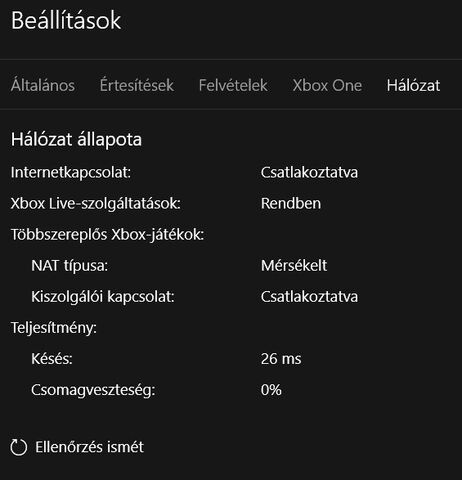The width and height of the screenshot is (462, 480).
Task: Click the Csomagveszteség label
Action: click(93, 390)
